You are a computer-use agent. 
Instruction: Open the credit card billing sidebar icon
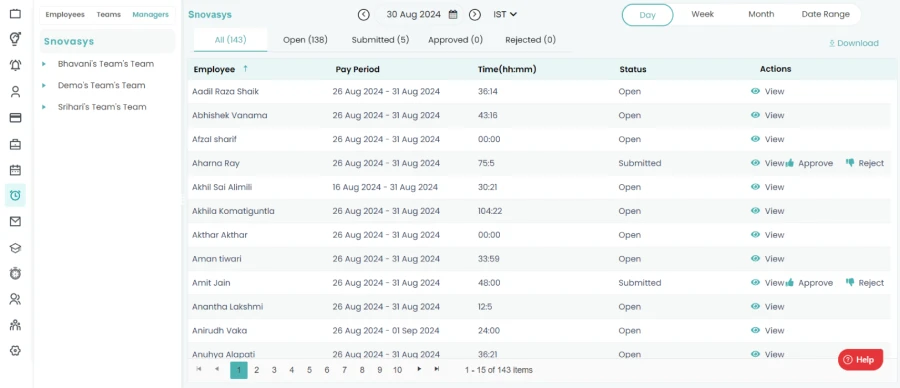coord(15,118)
